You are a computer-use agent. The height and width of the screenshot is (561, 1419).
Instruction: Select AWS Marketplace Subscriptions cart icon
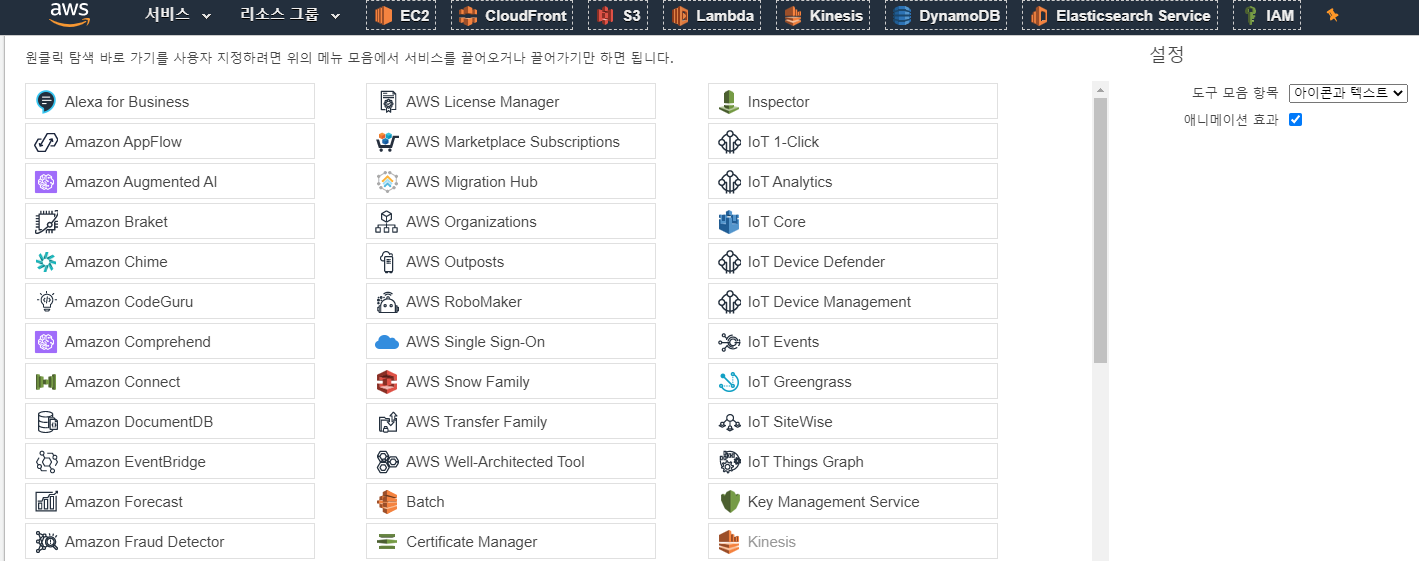(387, 141)
